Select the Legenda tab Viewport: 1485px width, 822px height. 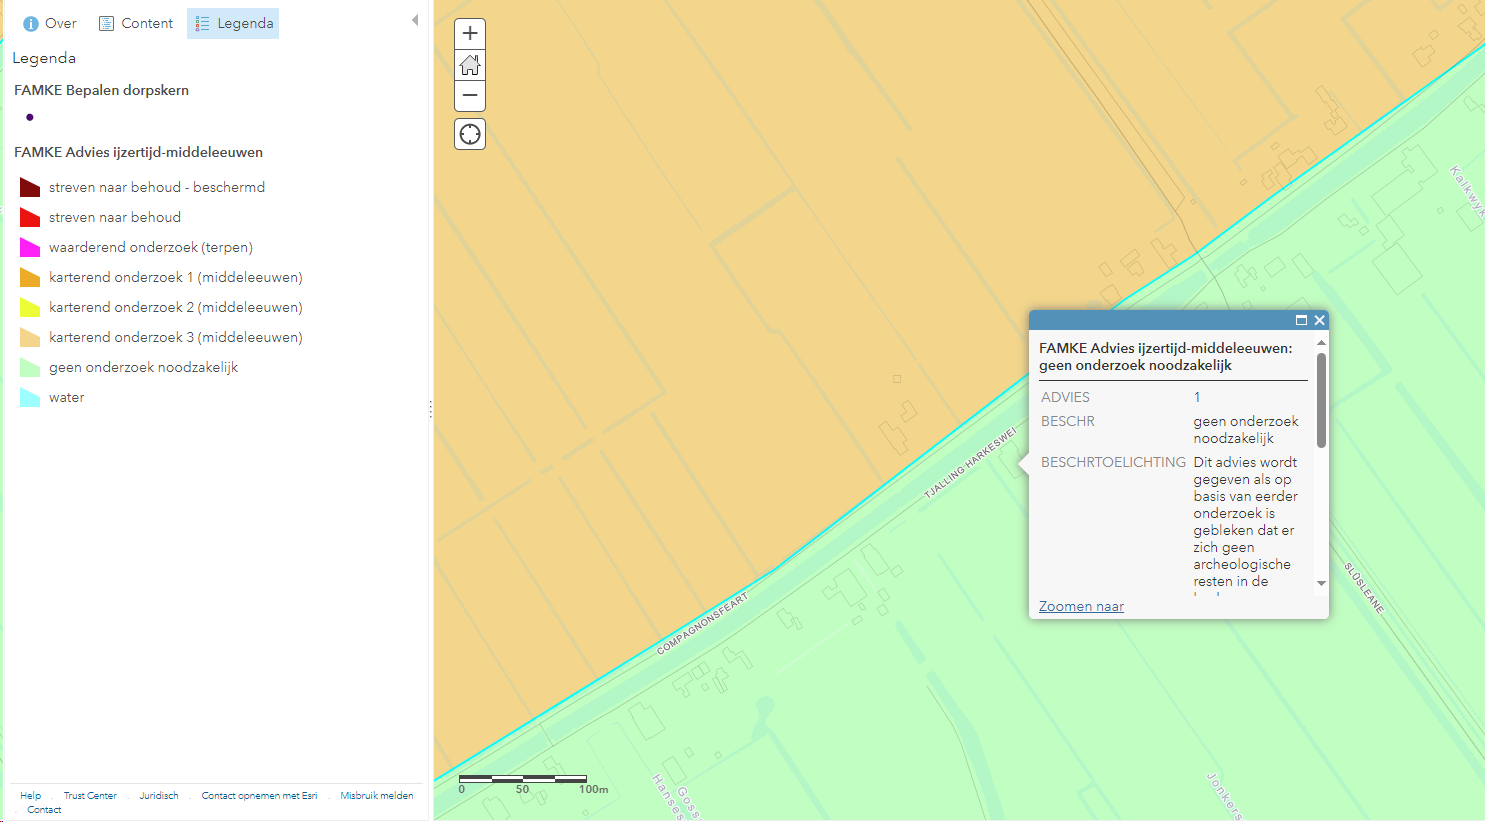233,23
